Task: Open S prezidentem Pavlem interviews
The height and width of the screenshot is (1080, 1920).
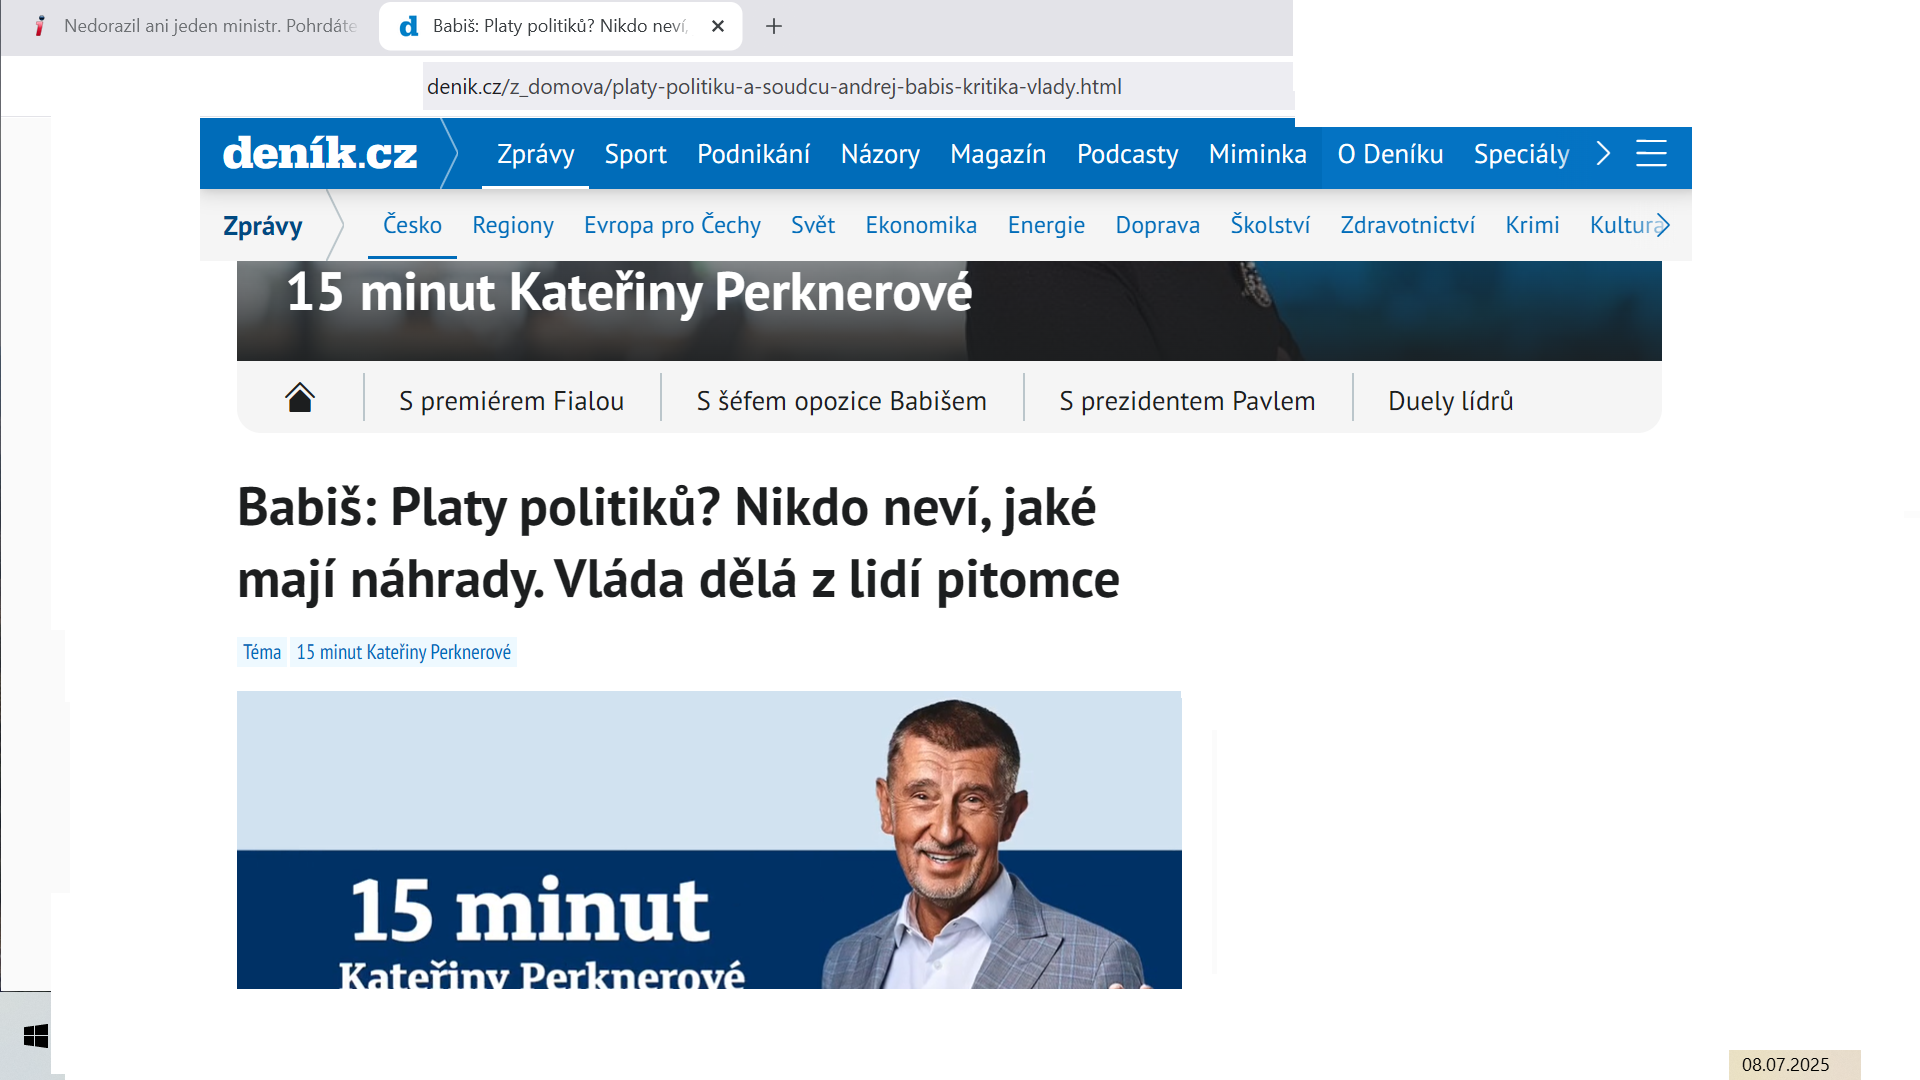Action: (1187, 401)
